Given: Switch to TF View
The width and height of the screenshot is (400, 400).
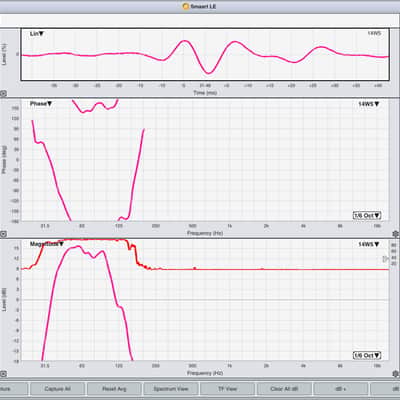Looking at the screenshot, I should point(227,389).
